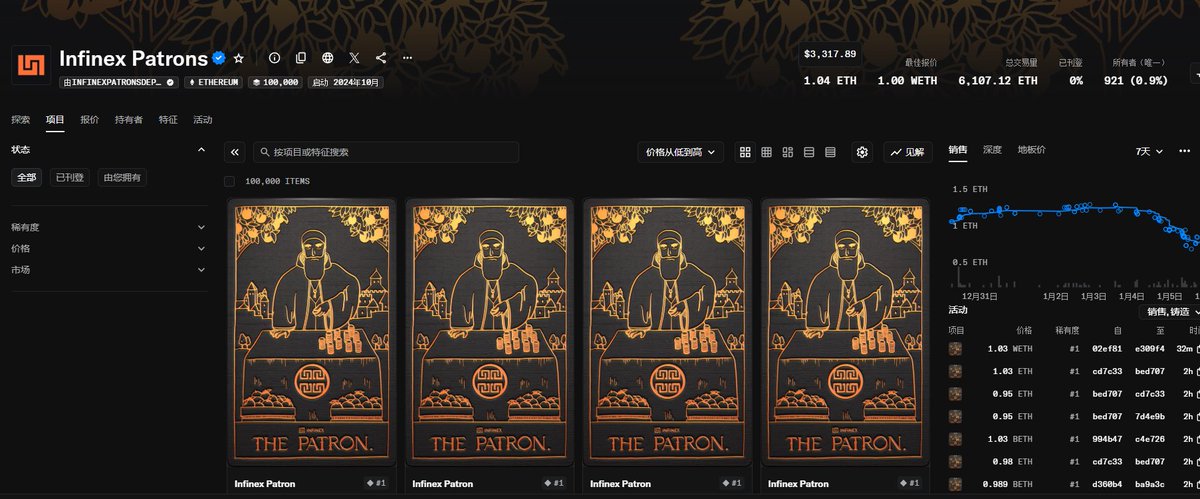Collapse the filter sidebar with double-chevron button
This screenshot has width=1200, height=499.
point(235,152)
